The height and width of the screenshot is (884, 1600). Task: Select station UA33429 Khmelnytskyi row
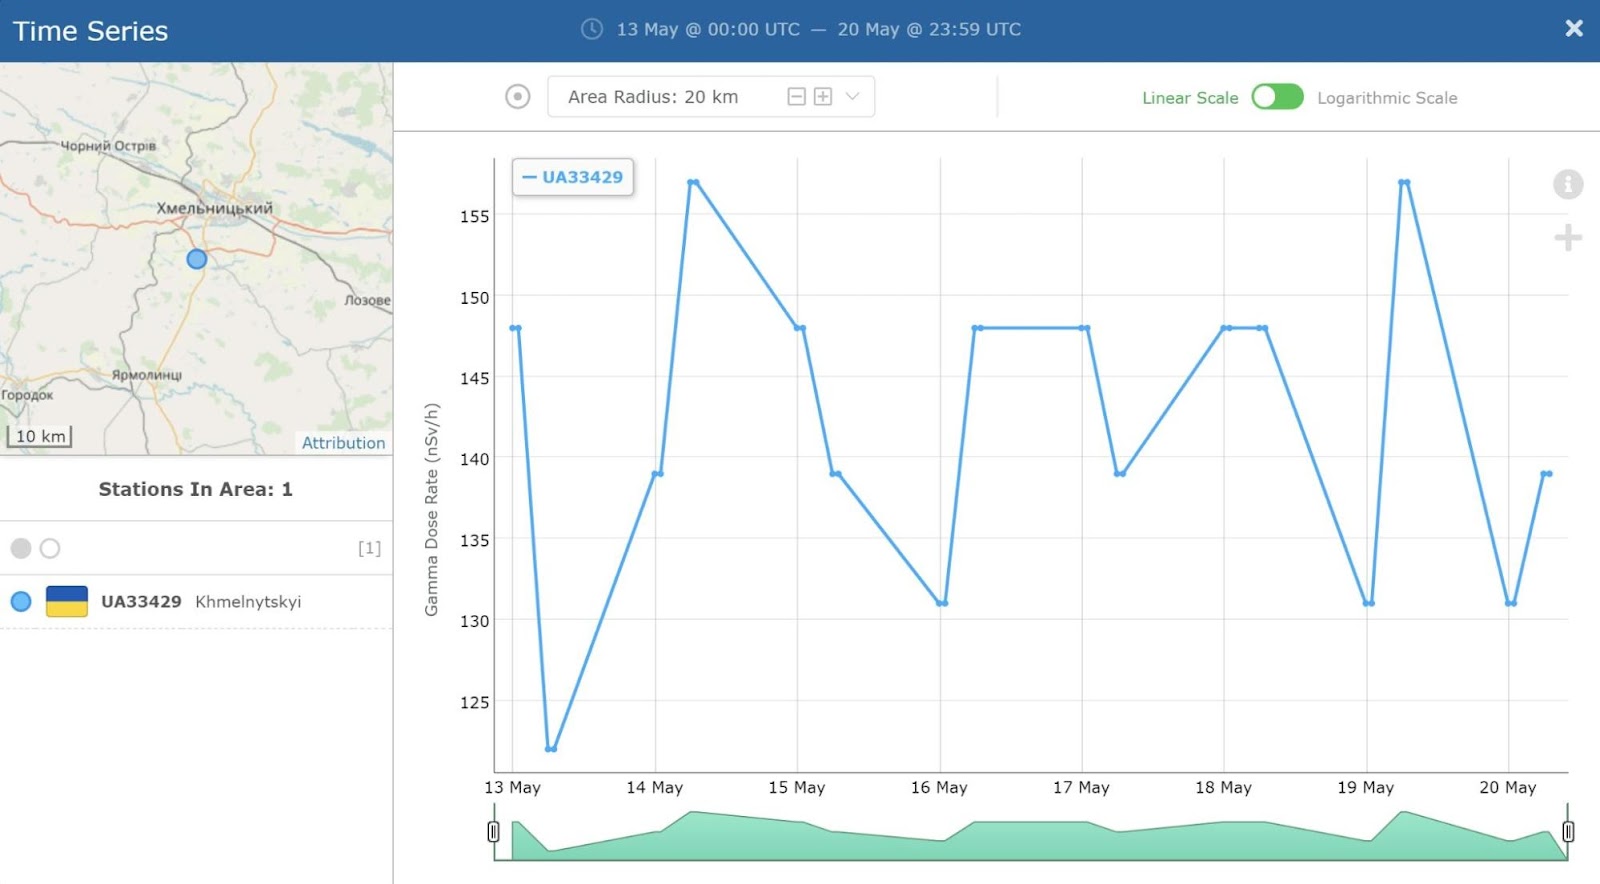pyautogui.click(x=196, y=602)
